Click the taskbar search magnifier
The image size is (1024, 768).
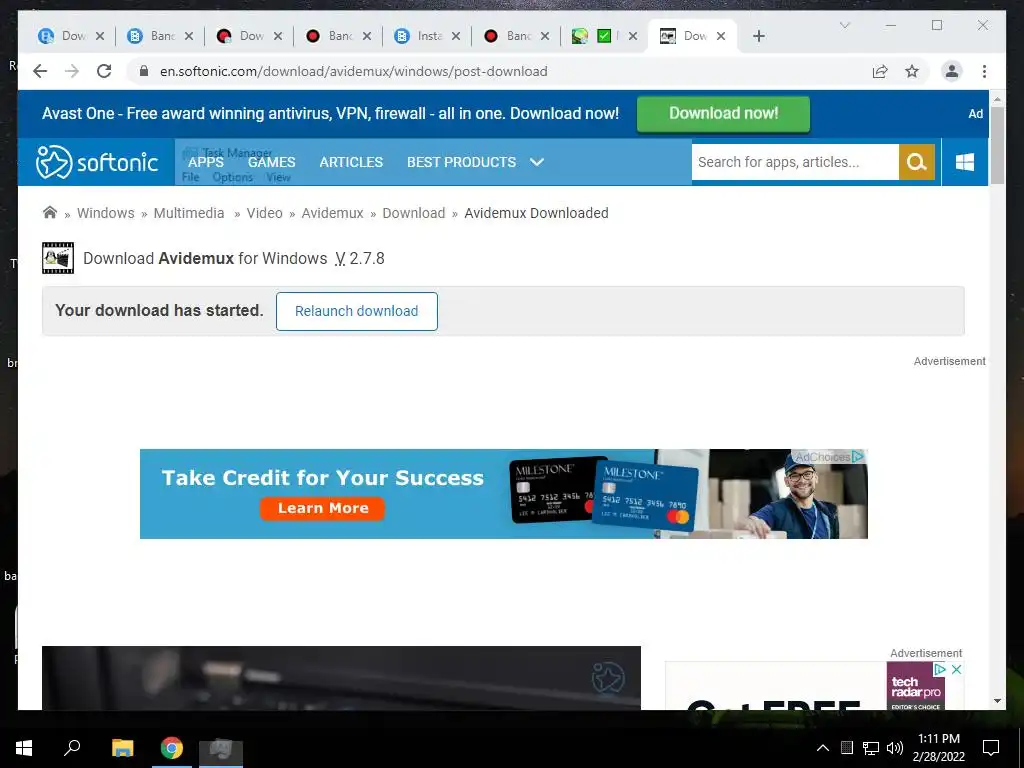72,748
